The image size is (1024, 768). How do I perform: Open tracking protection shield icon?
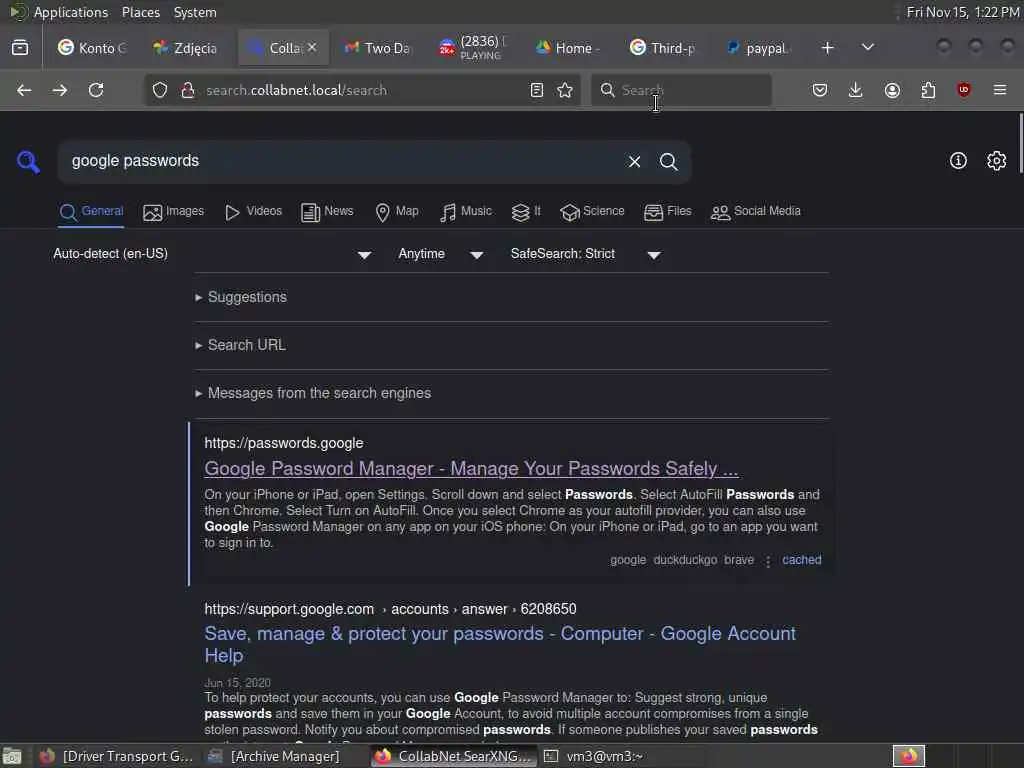160,90
